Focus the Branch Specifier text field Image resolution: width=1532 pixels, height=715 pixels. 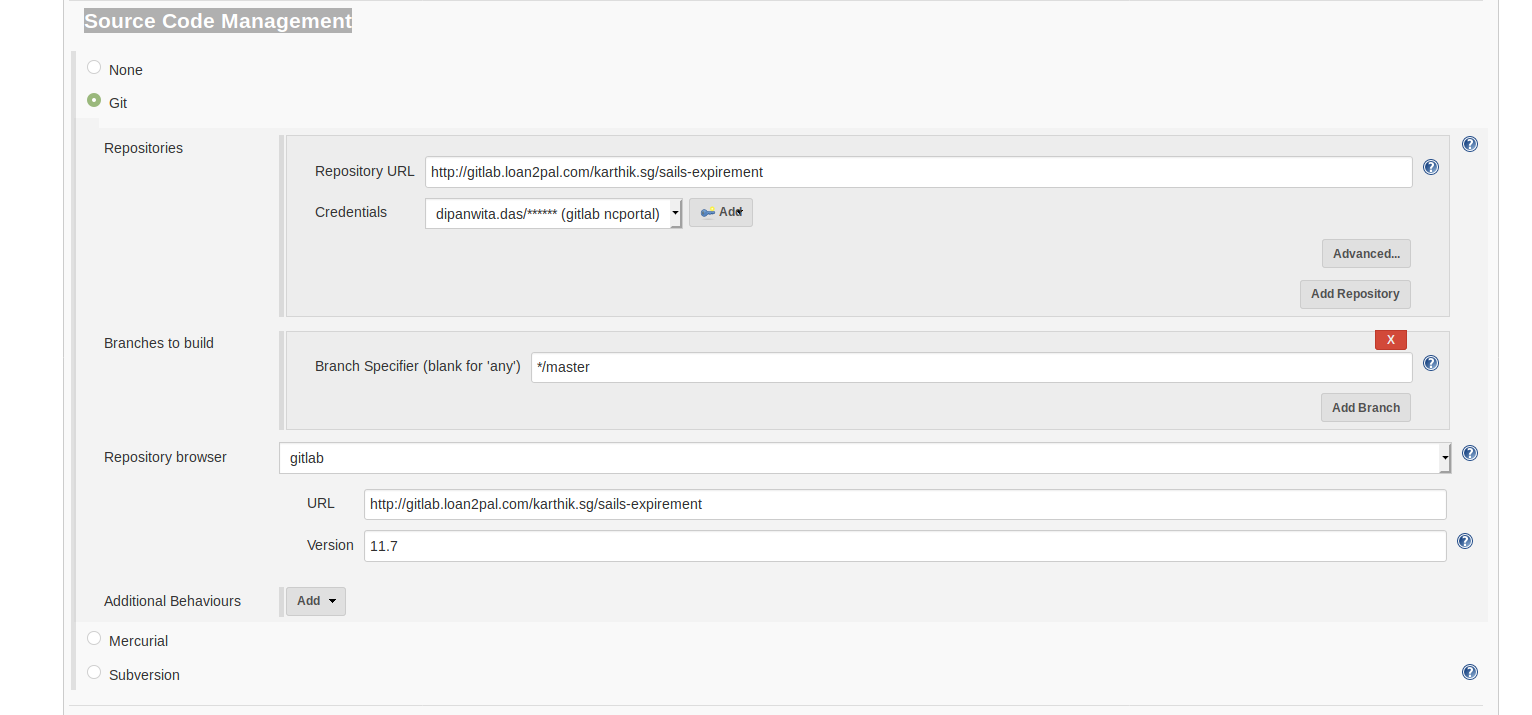(970, 367)
